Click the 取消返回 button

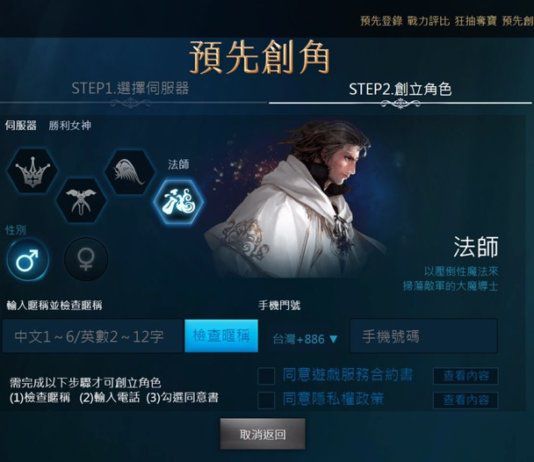pyautogui.click(x=263, y=434)
